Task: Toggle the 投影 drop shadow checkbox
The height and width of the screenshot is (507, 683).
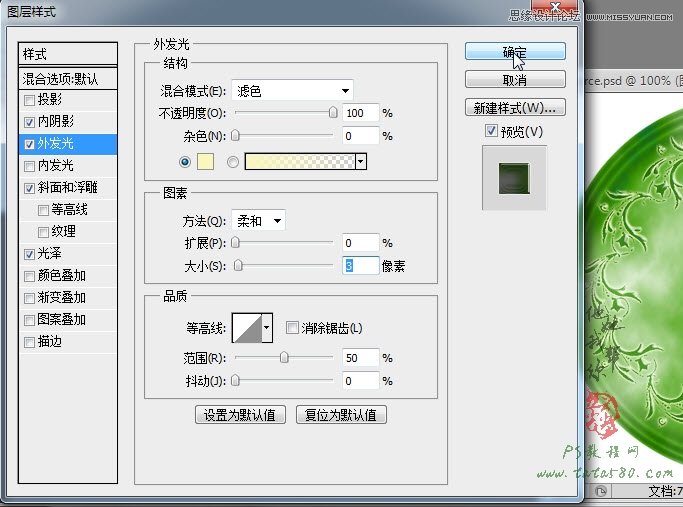Action: click(x=29, y=101)
